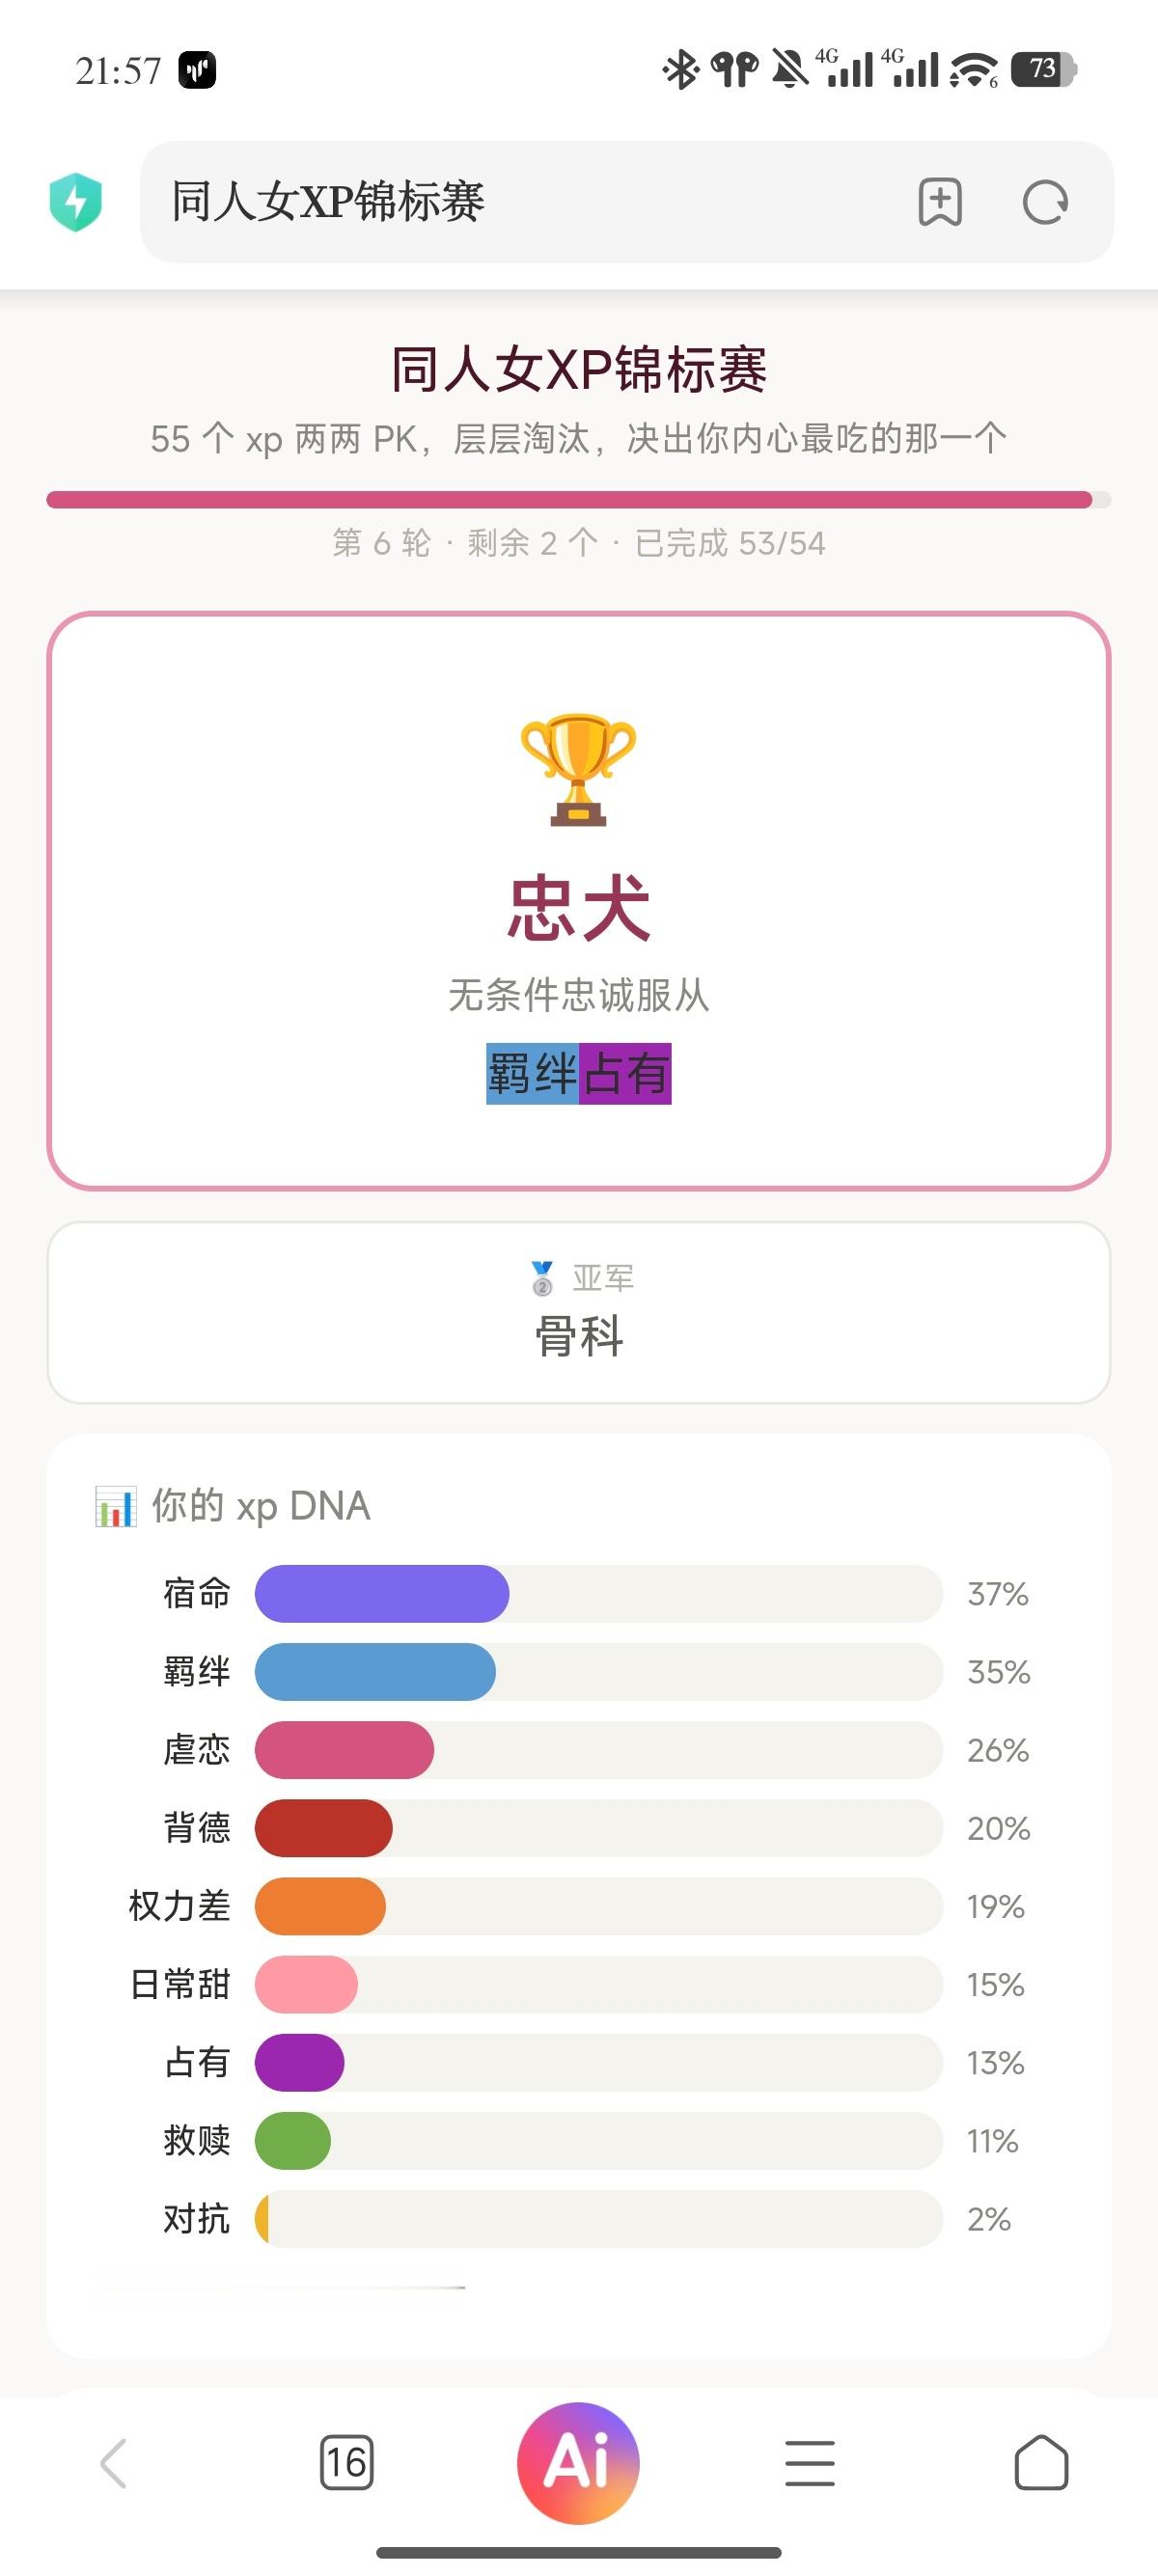Reload the page with refresh icon
The width and height of the screenshot is (1158, 2576).
click(1045, 203)
